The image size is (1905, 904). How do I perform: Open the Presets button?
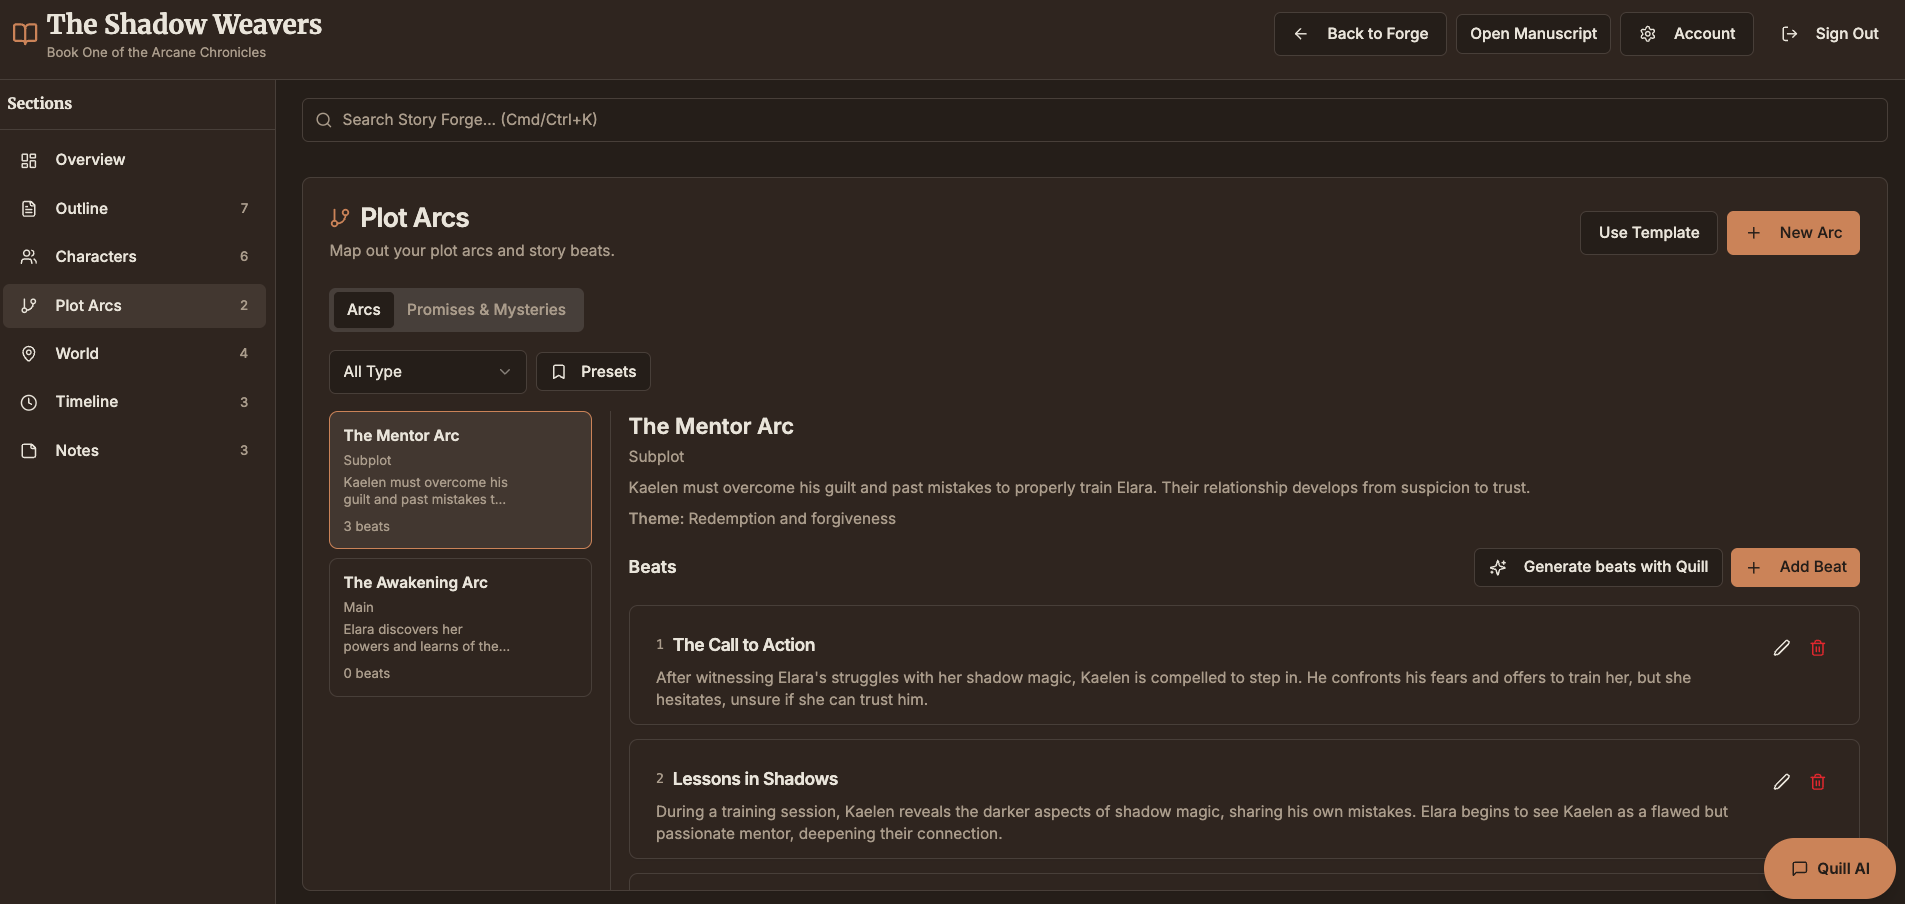pyautogui.click(x=593, y=372)
